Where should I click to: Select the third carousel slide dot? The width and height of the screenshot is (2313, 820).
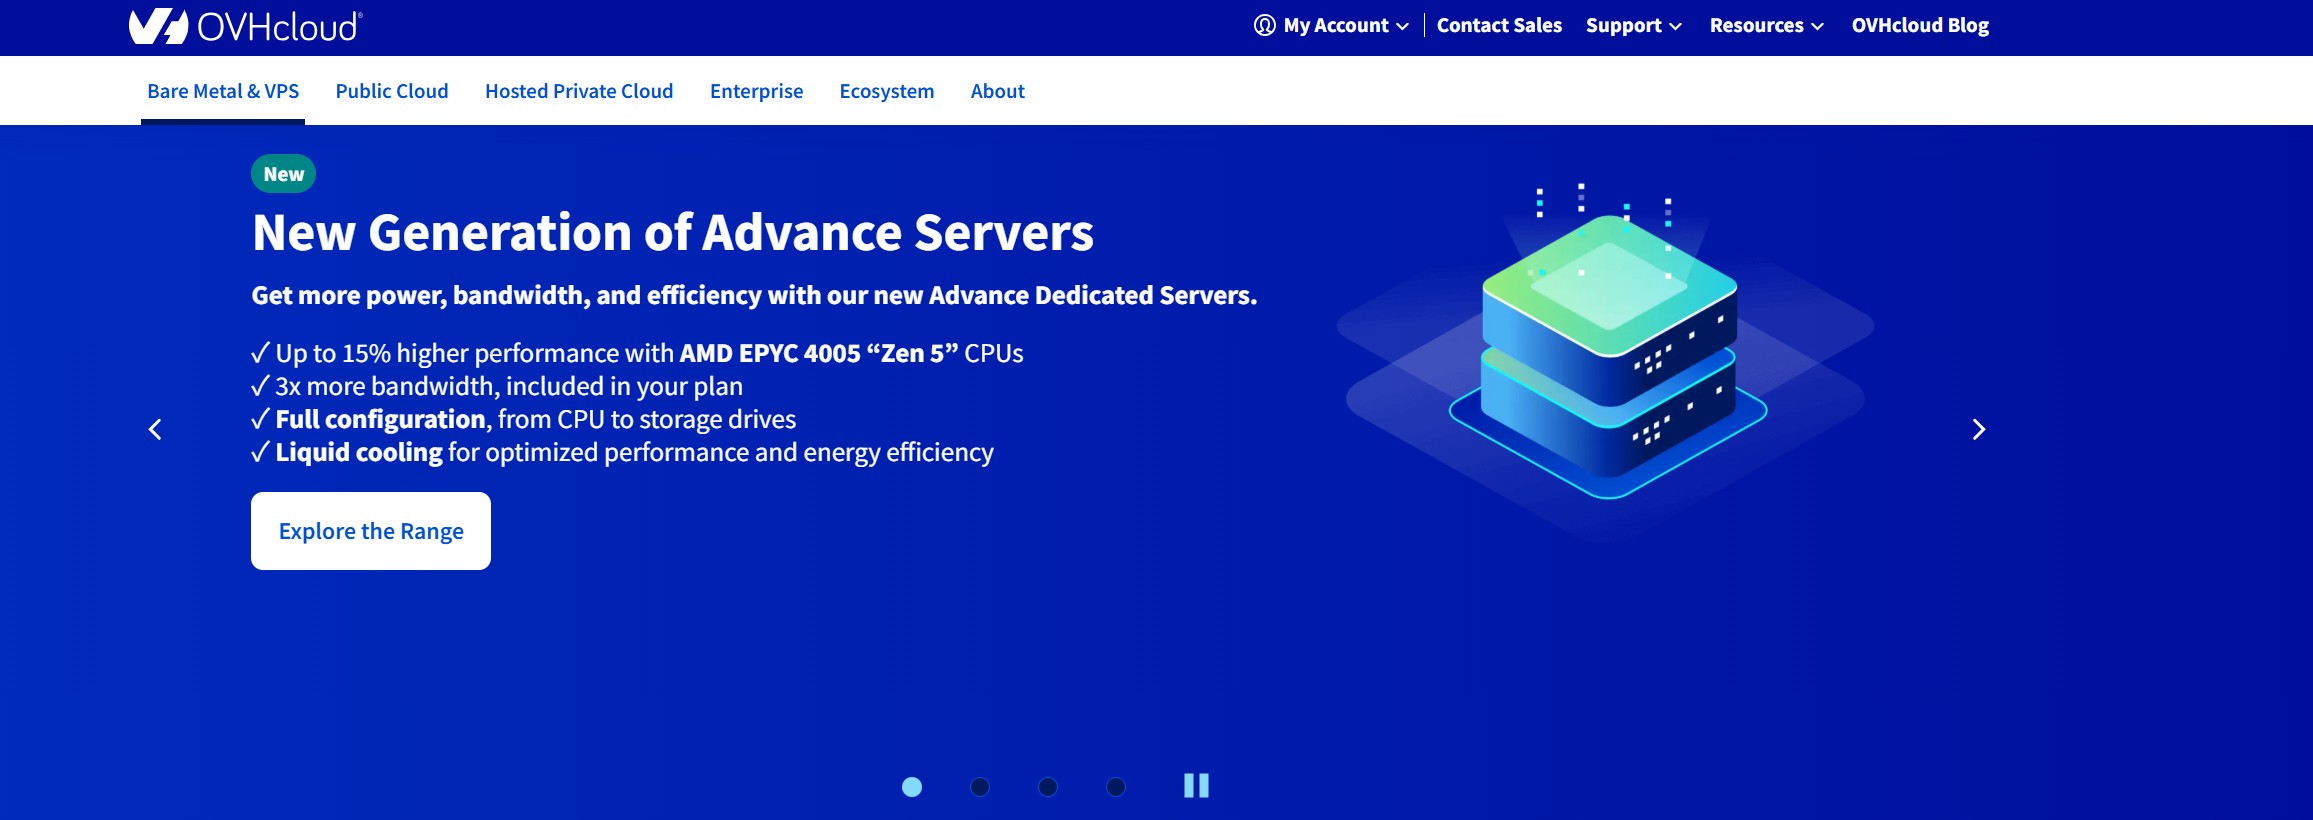pyautogui.click(x=1048, y=787)
